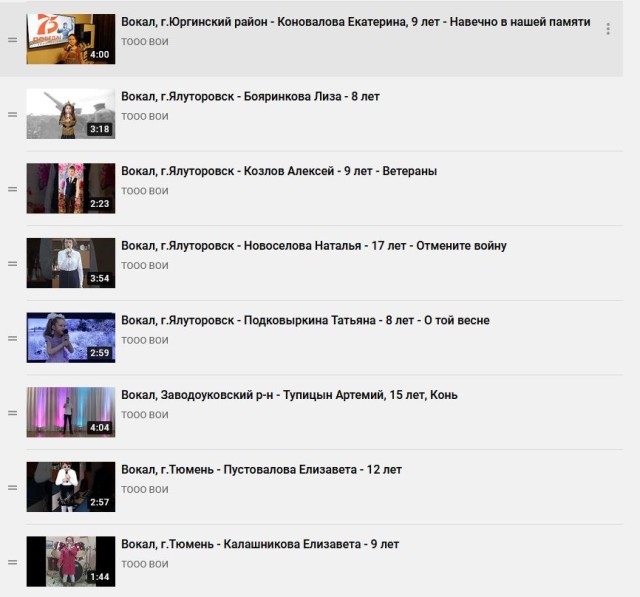Open ТООО ВОИ channel under Тупицын Артемий video

coord(145,415)
